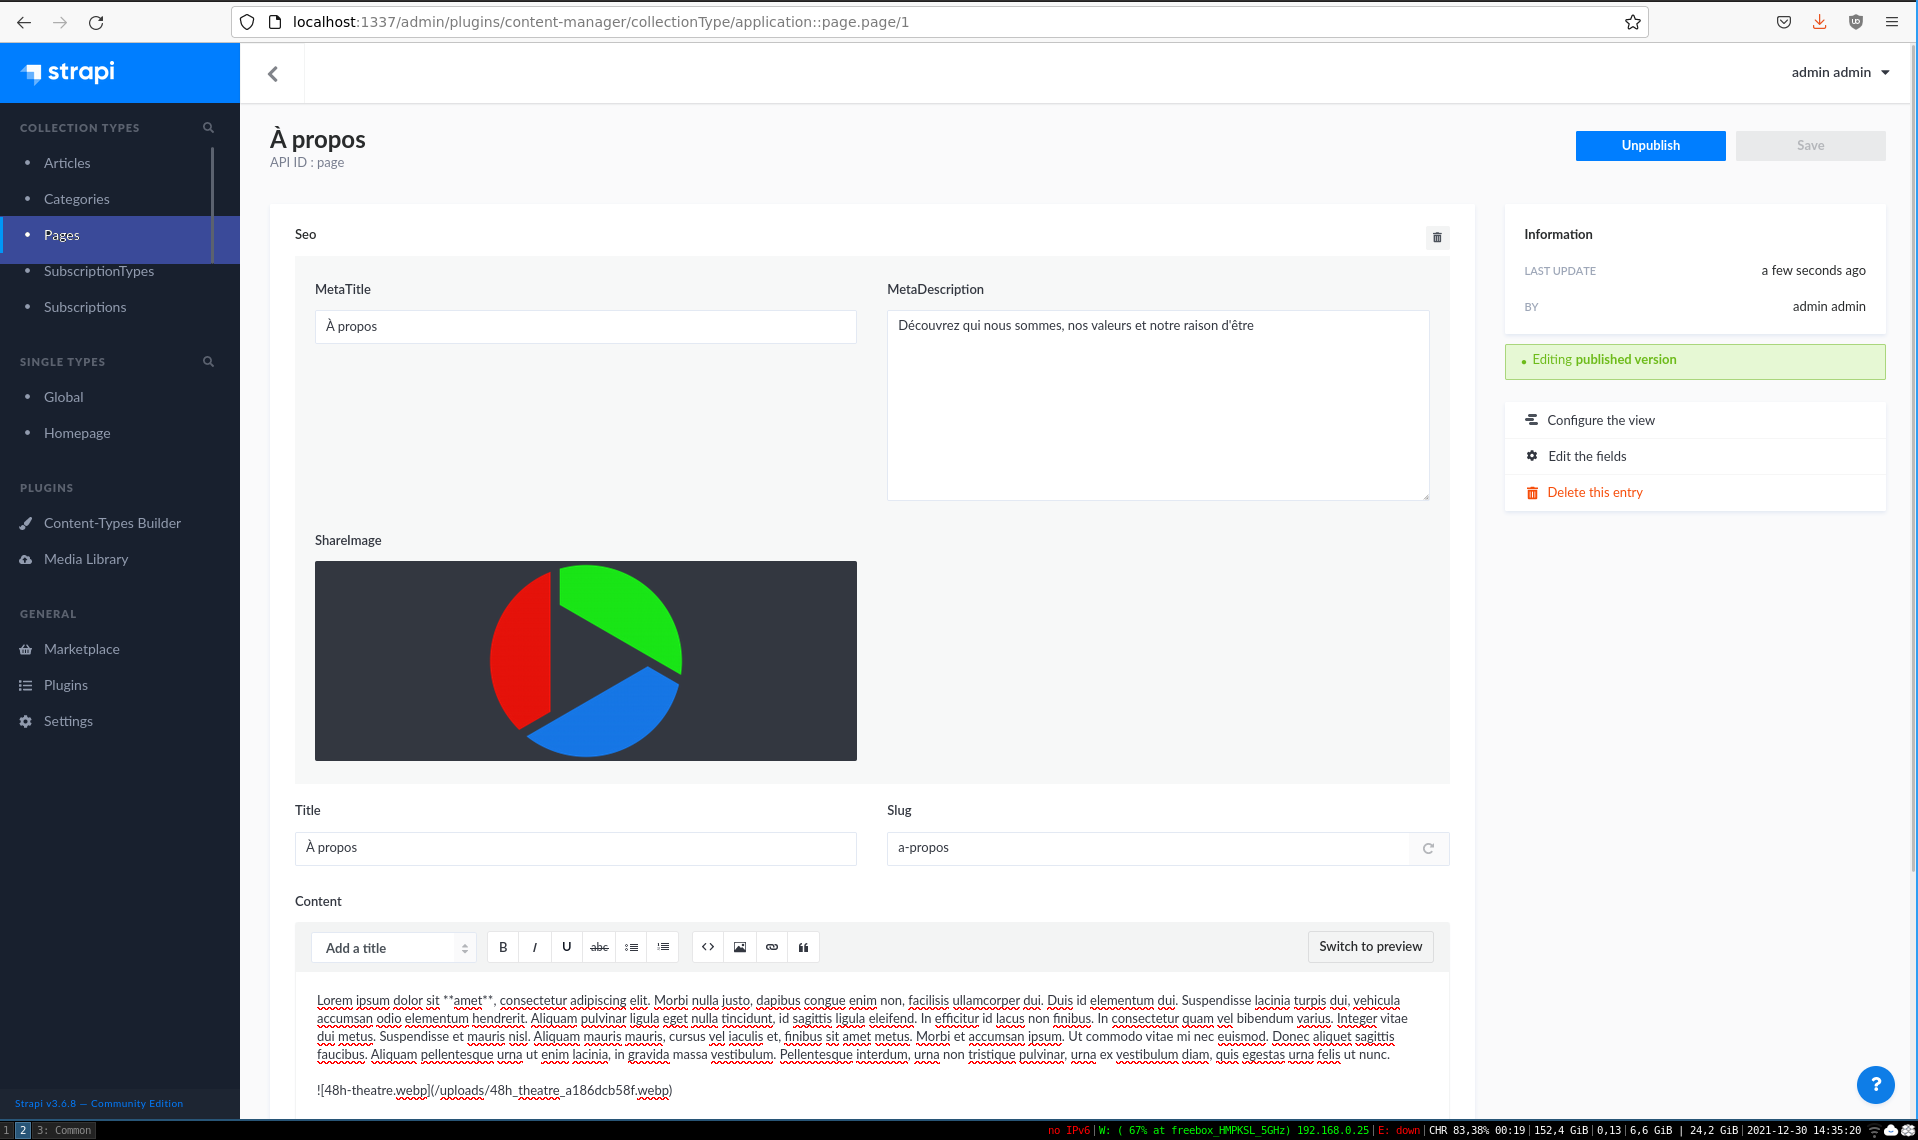Click into the Content markdown text area
Image resolution: width=1918 pixels, height=1140 pixels.
pyautogui.click(x=872, y=1045)
